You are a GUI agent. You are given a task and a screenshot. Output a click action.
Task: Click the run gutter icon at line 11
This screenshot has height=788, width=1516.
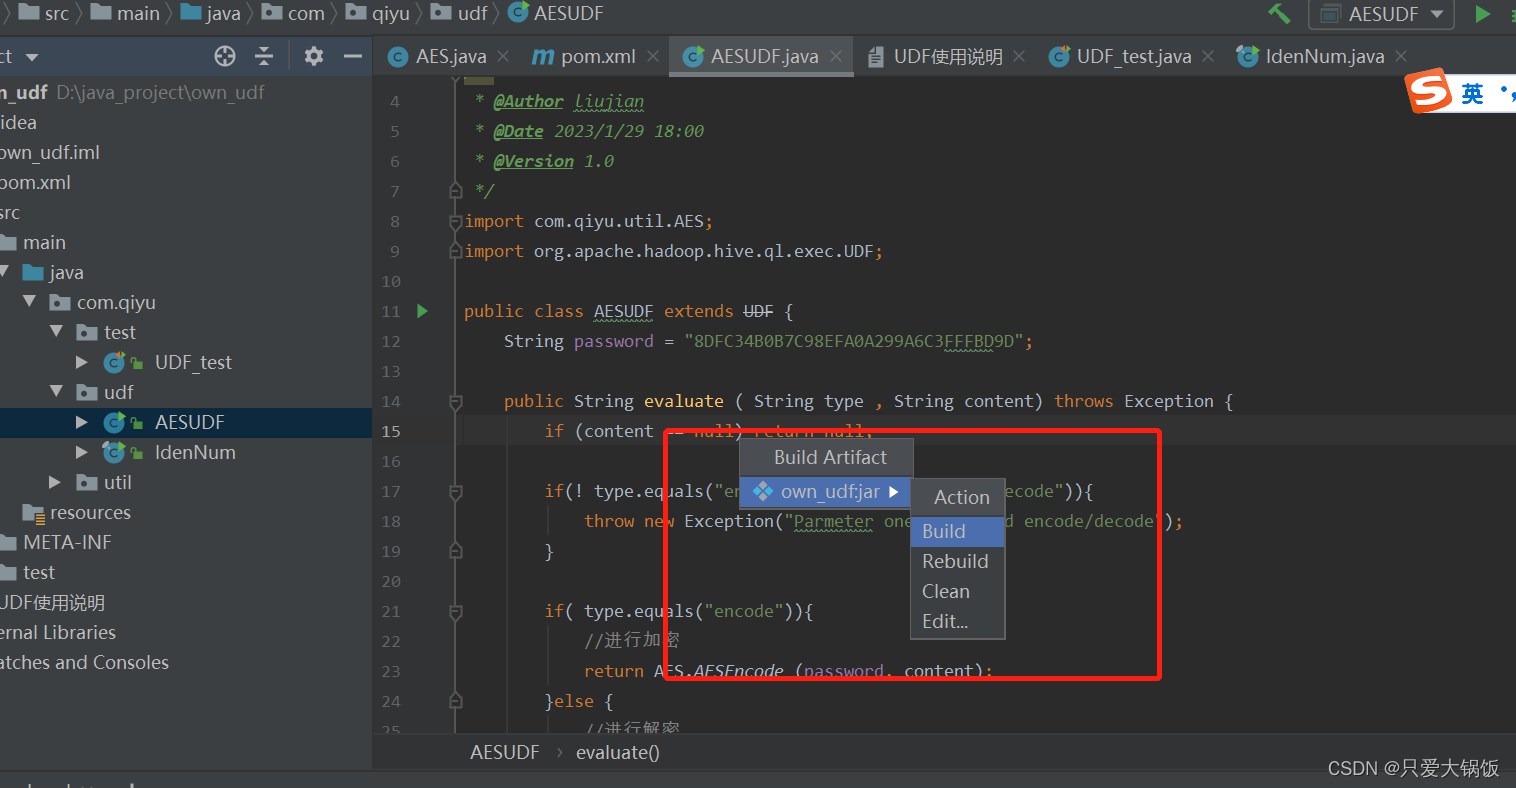(422, 311)
